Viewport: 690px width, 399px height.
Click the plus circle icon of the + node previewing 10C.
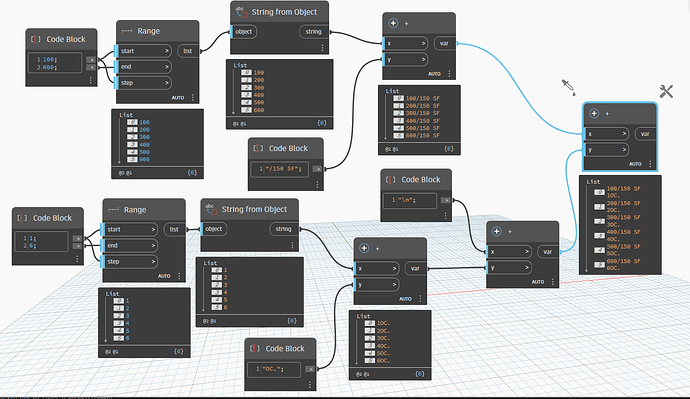pos(364,248)
